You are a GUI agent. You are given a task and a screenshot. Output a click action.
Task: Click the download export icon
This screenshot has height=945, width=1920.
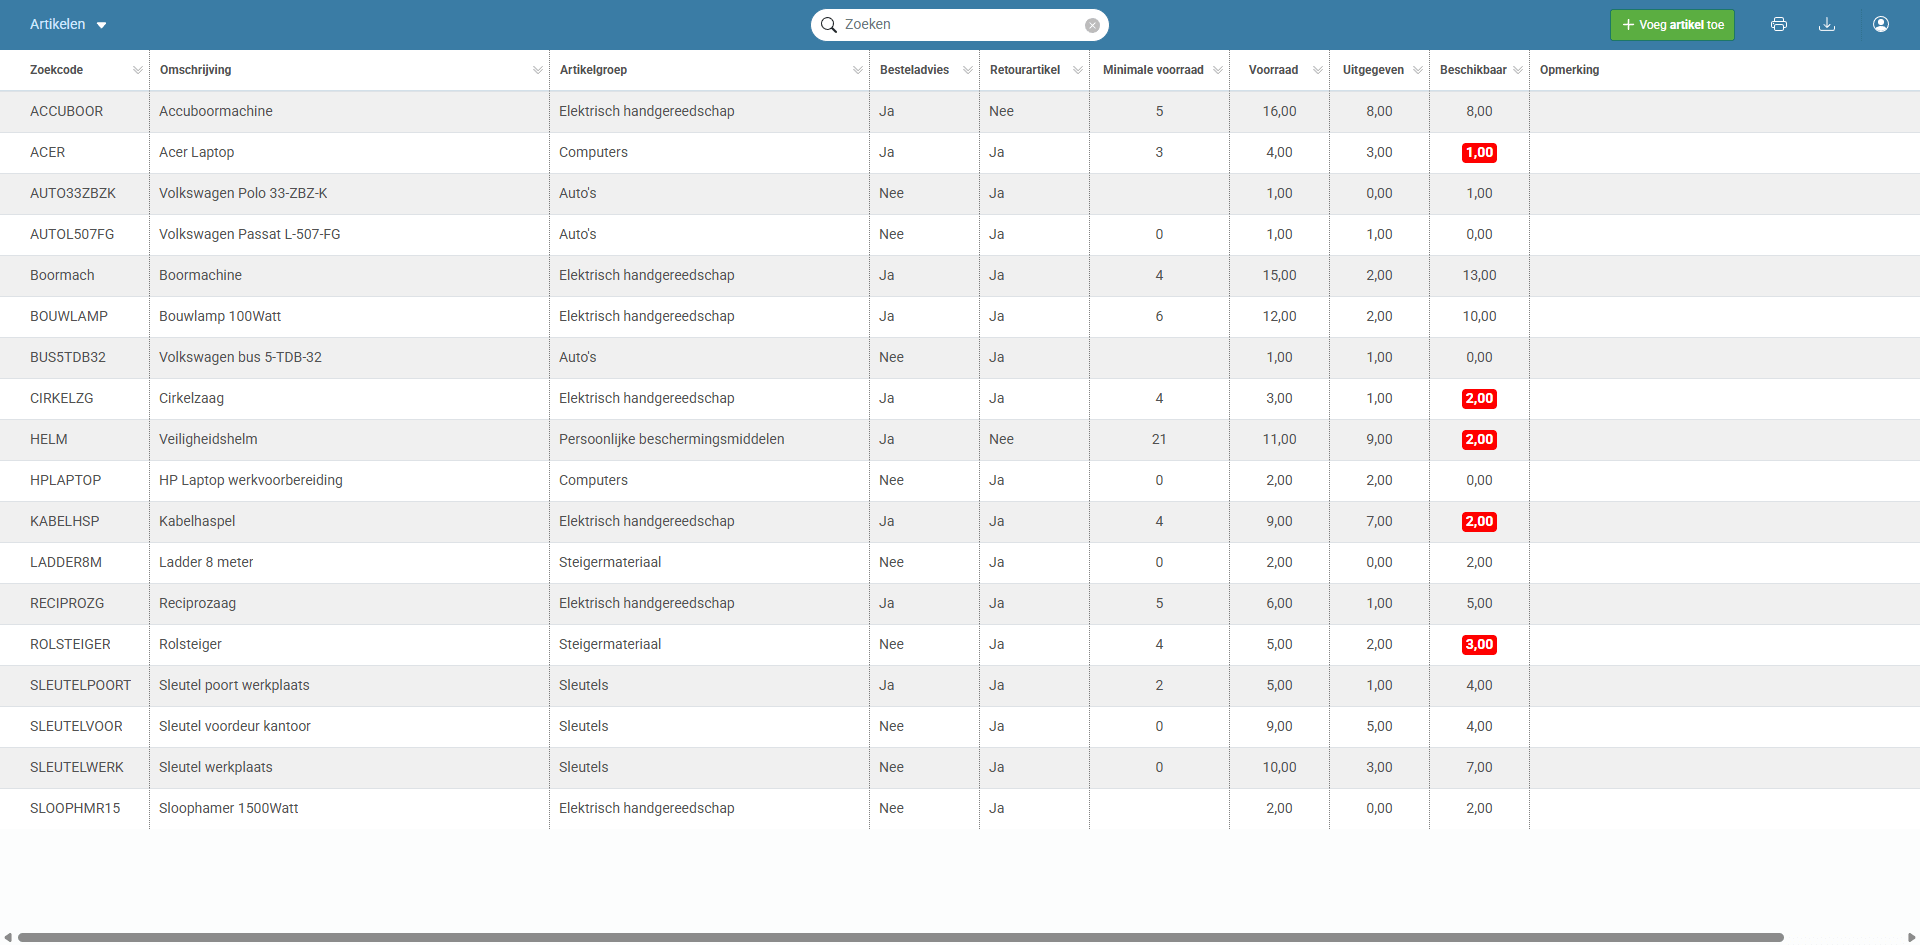1826,24
